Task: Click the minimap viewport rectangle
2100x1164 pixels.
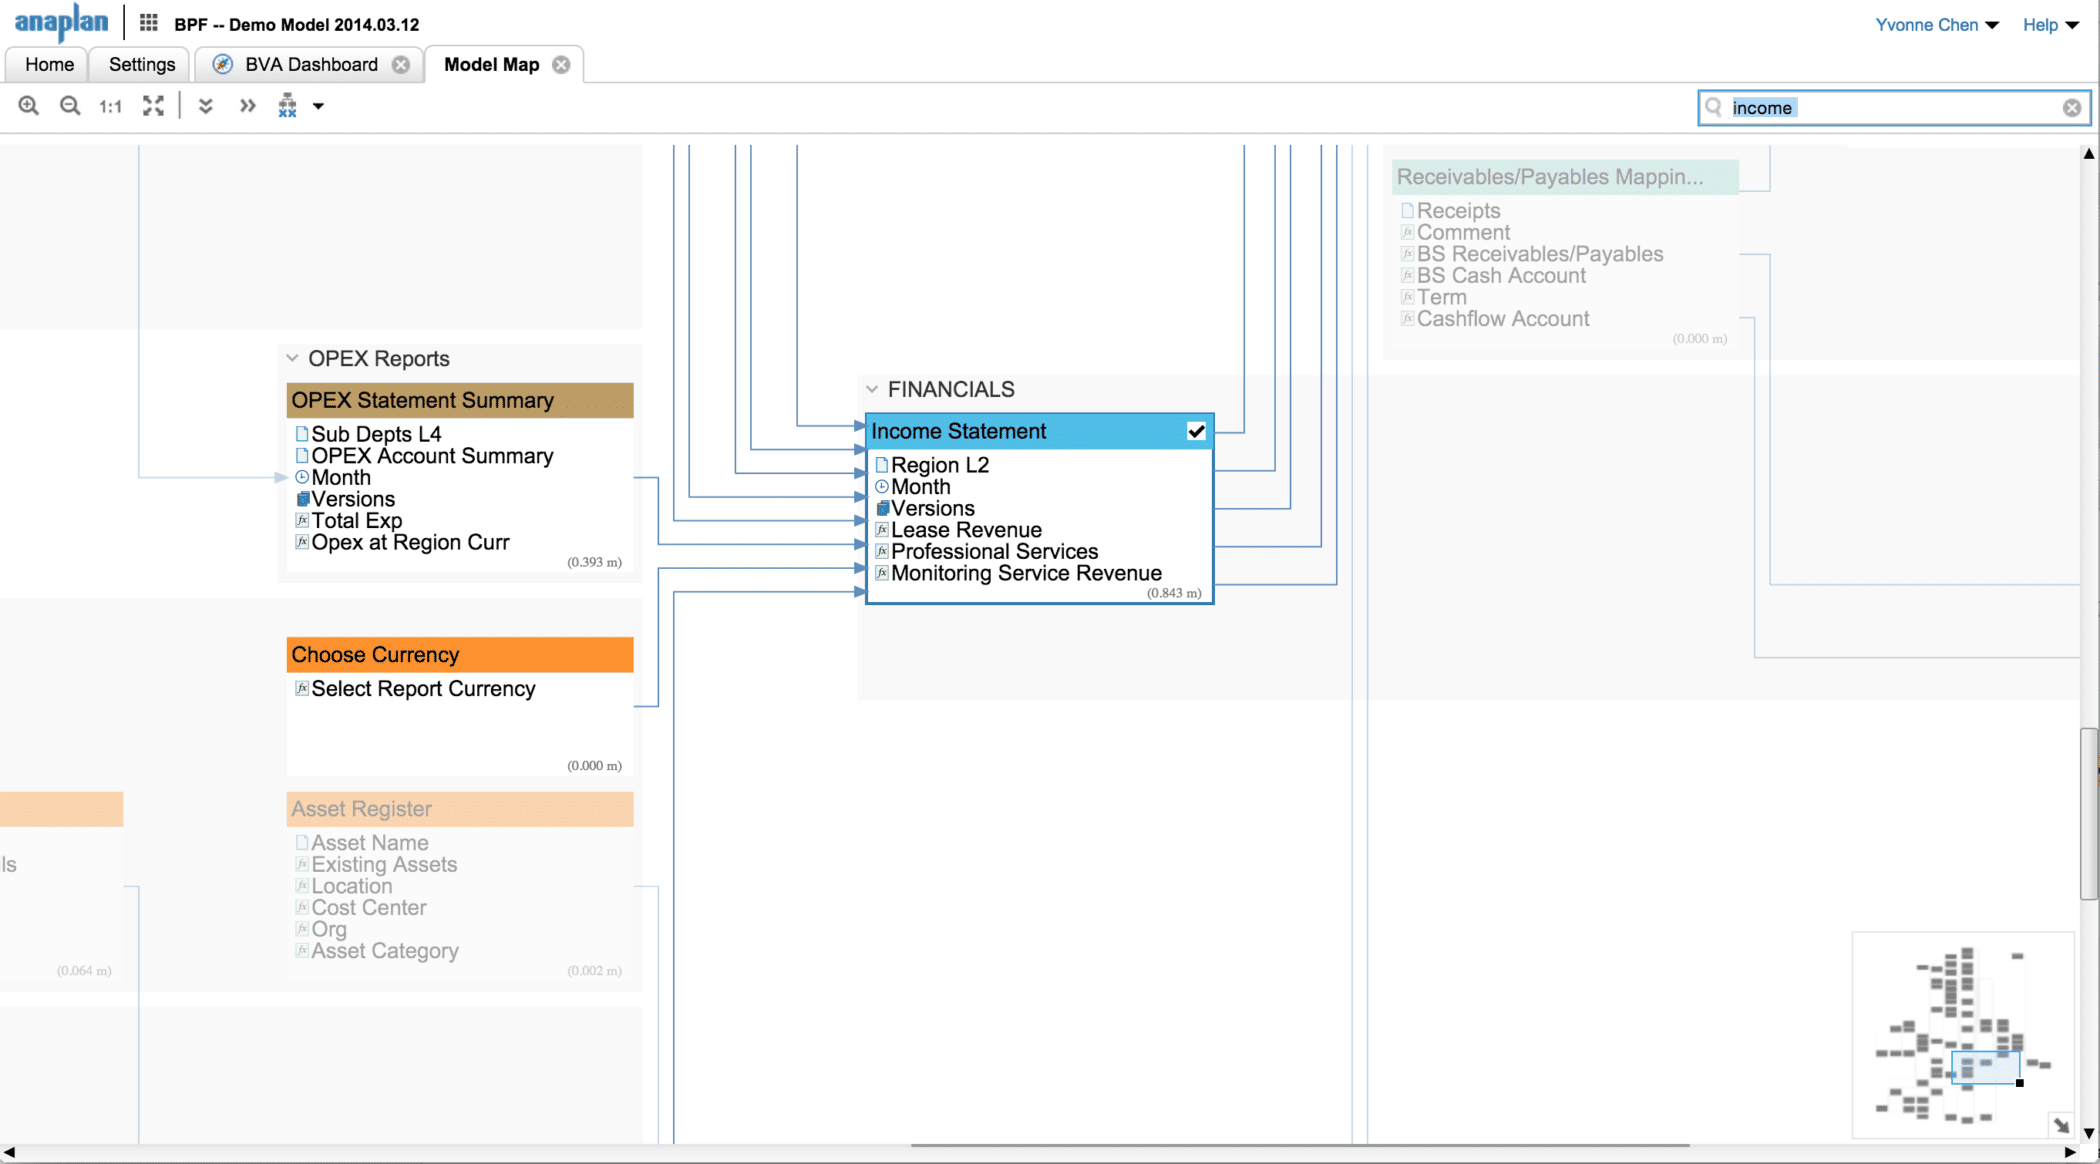Action: 1985,1067
